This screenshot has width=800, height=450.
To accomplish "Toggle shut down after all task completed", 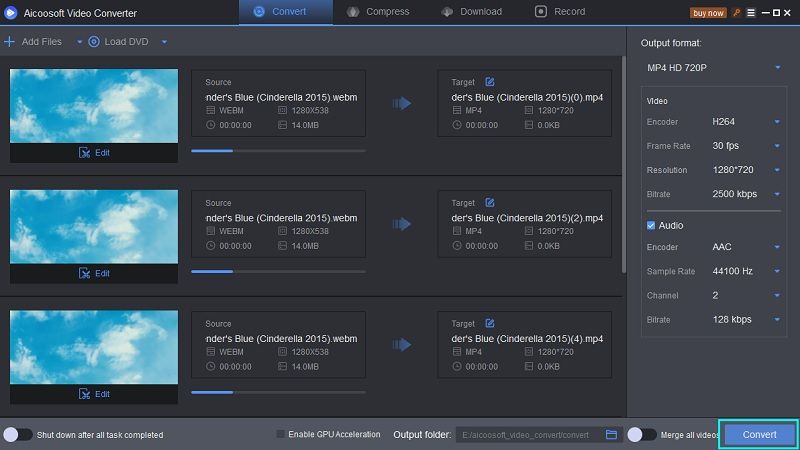I will pyautogui.click(x=18, y=435).
